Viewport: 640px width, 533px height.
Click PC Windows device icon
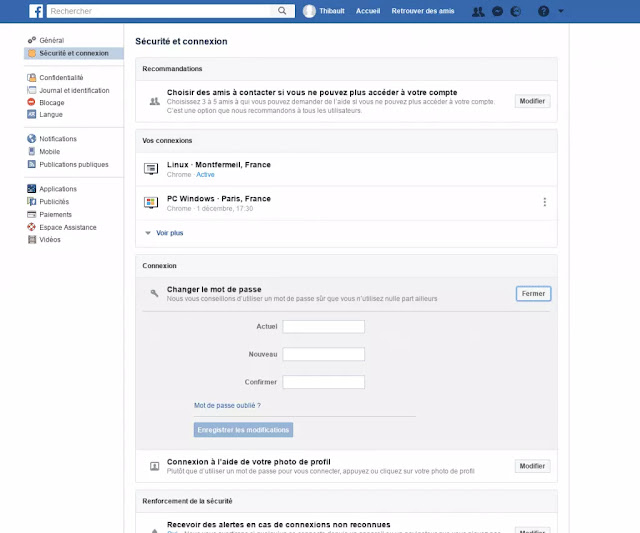pos(151,202)
